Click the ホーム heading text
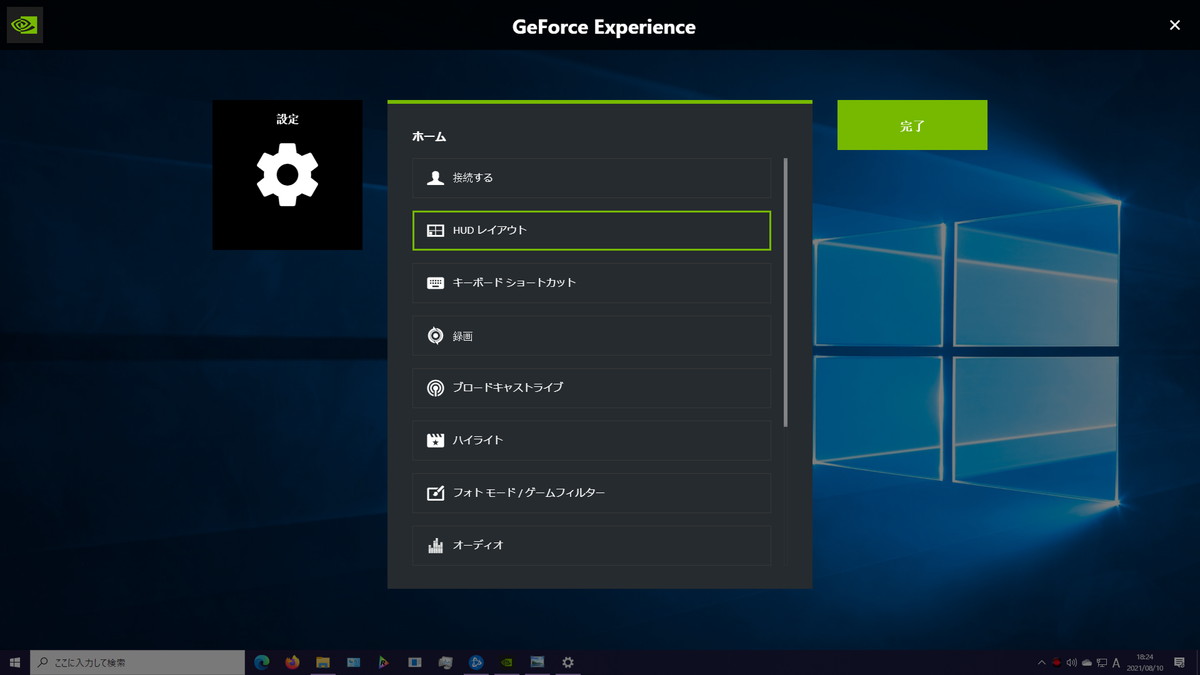The image size is (1200, 675). point(429,136)
